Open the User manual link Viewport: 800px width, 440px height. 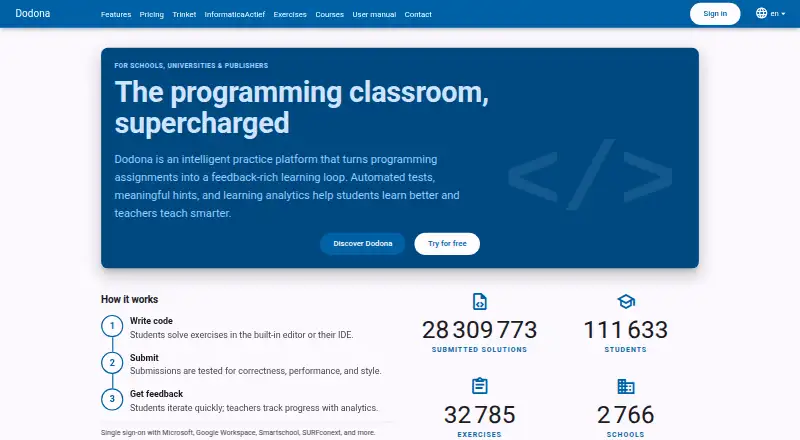pyautogui.click(x=374, y=14)
